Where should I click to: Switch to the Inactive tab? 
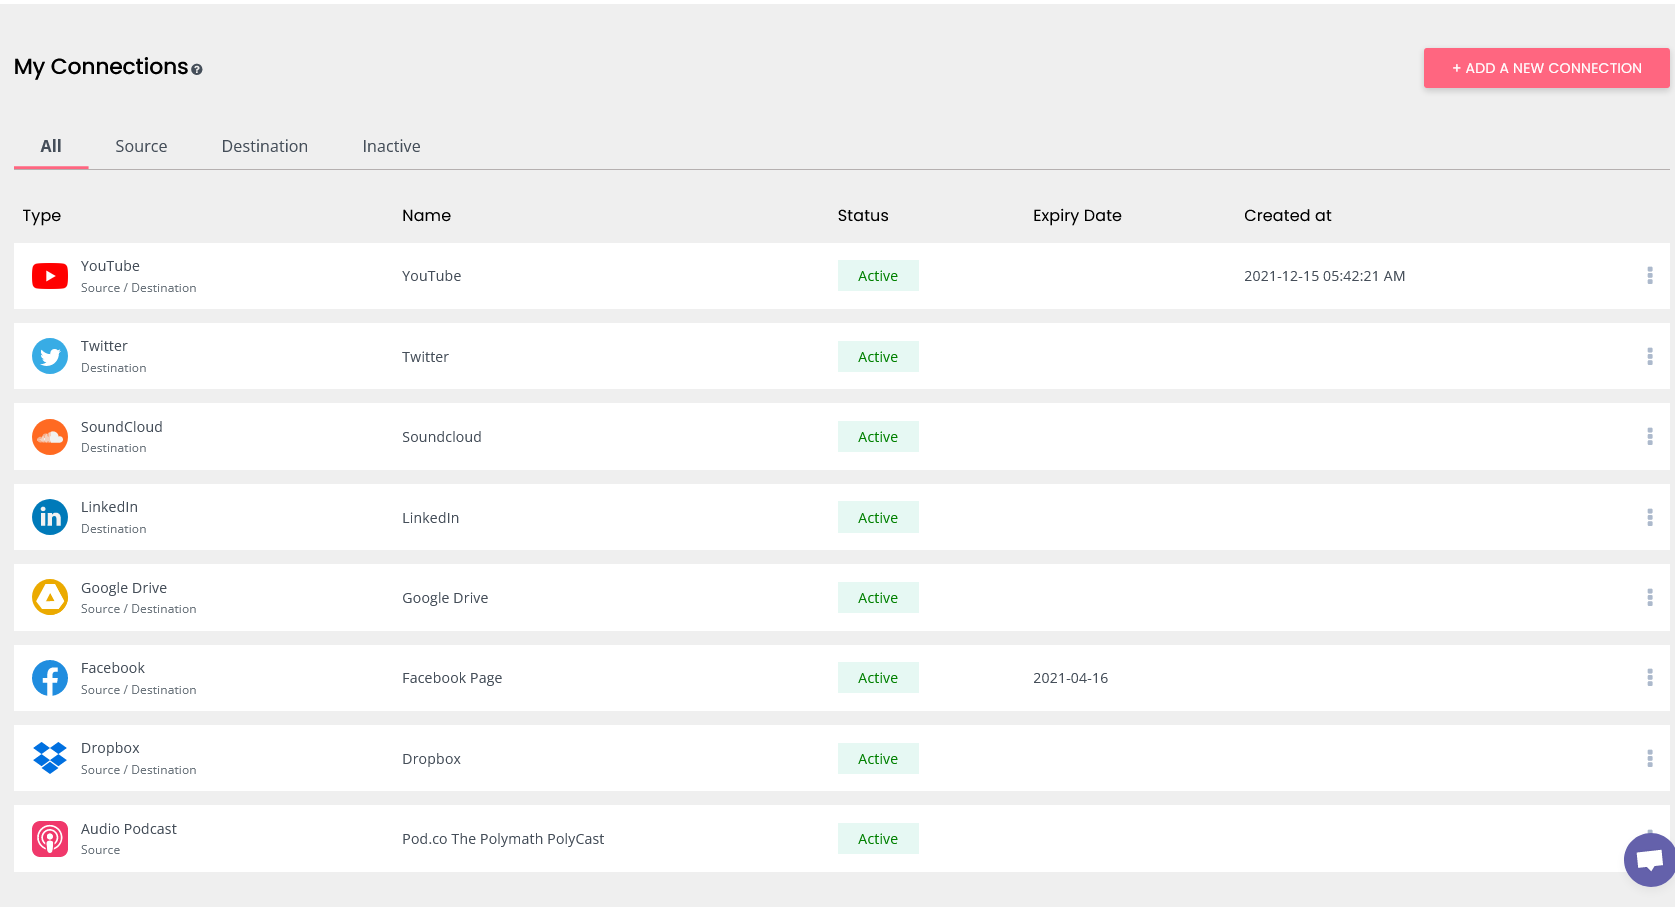pyautogui.click(x=391, y=146)
